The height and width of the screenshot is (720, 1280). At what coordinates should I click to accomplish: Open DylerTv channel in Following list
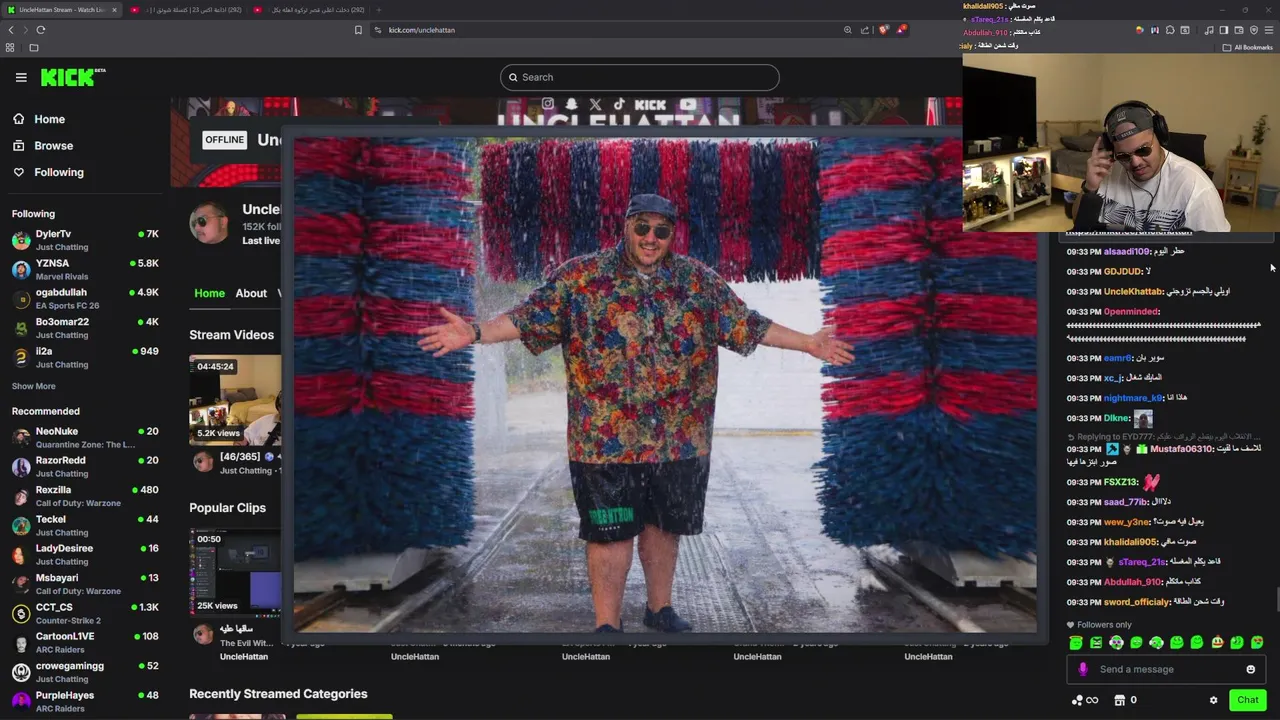coord(85,240)
